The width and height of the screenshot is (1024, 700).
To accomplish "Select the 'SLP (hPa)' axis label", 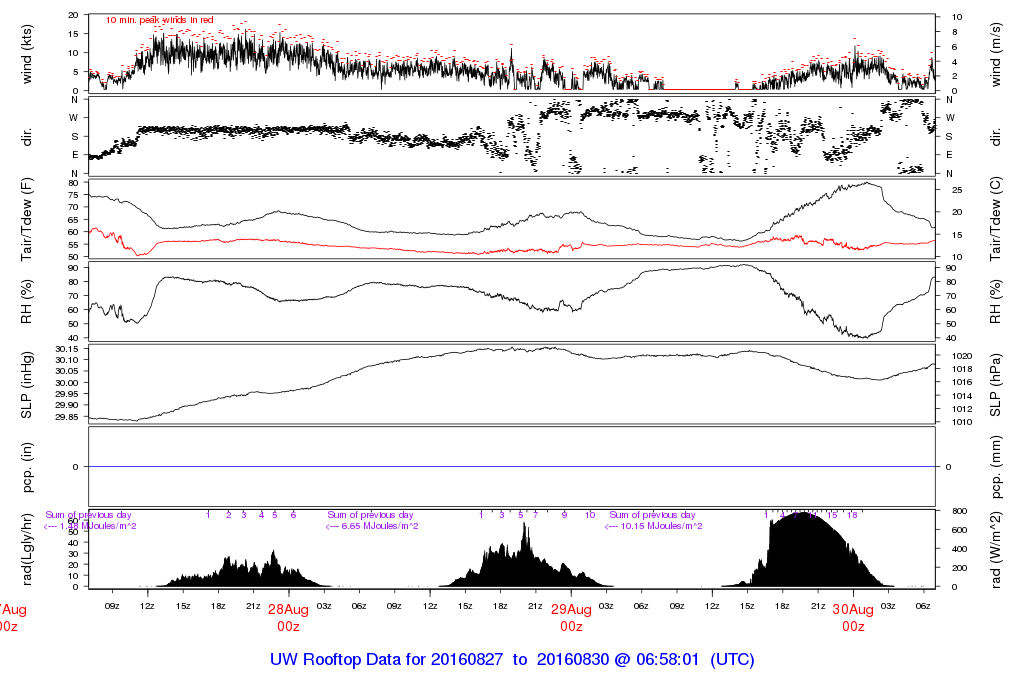I will click(x=995, y=385).
